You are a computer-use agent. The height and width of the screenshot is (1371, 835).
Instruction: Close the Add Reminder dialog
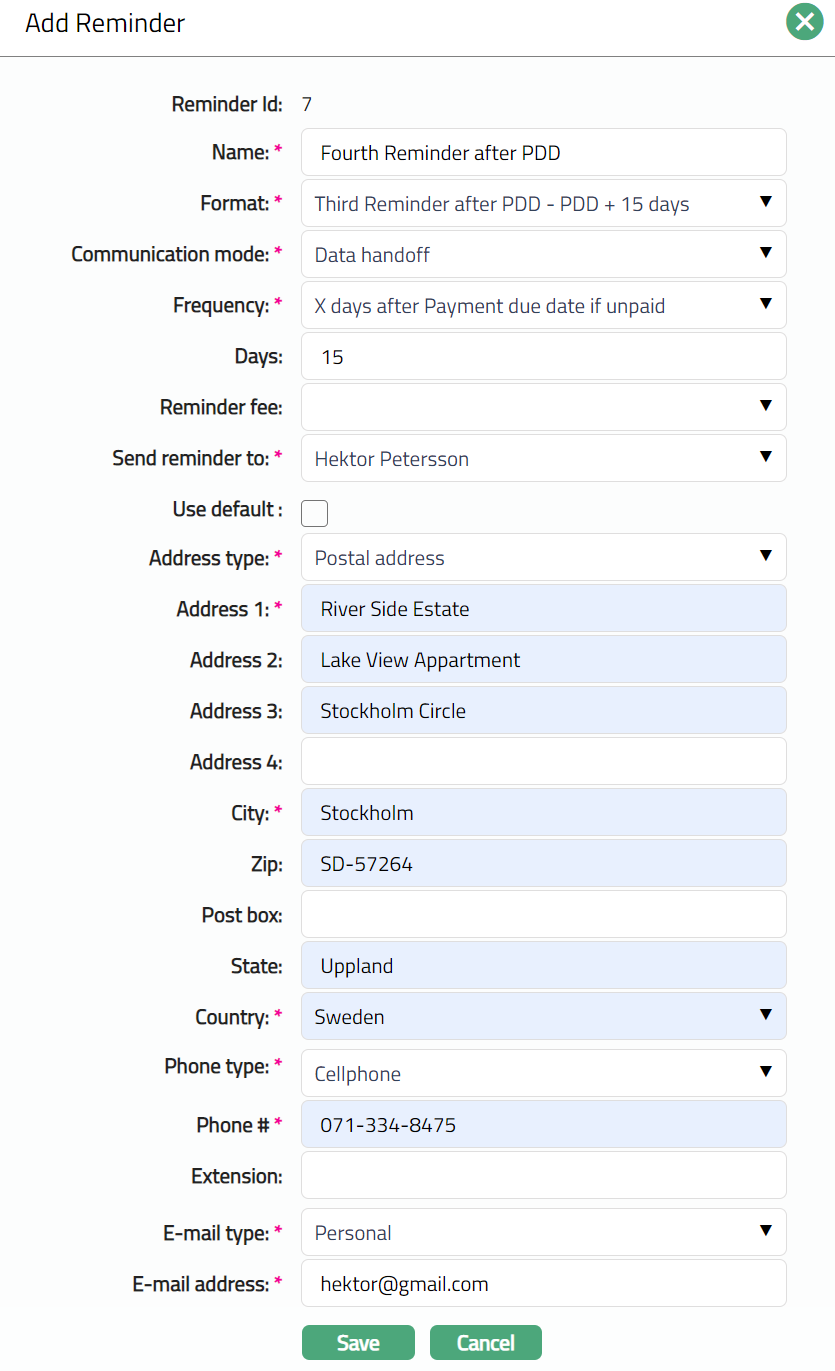(804, 22)
